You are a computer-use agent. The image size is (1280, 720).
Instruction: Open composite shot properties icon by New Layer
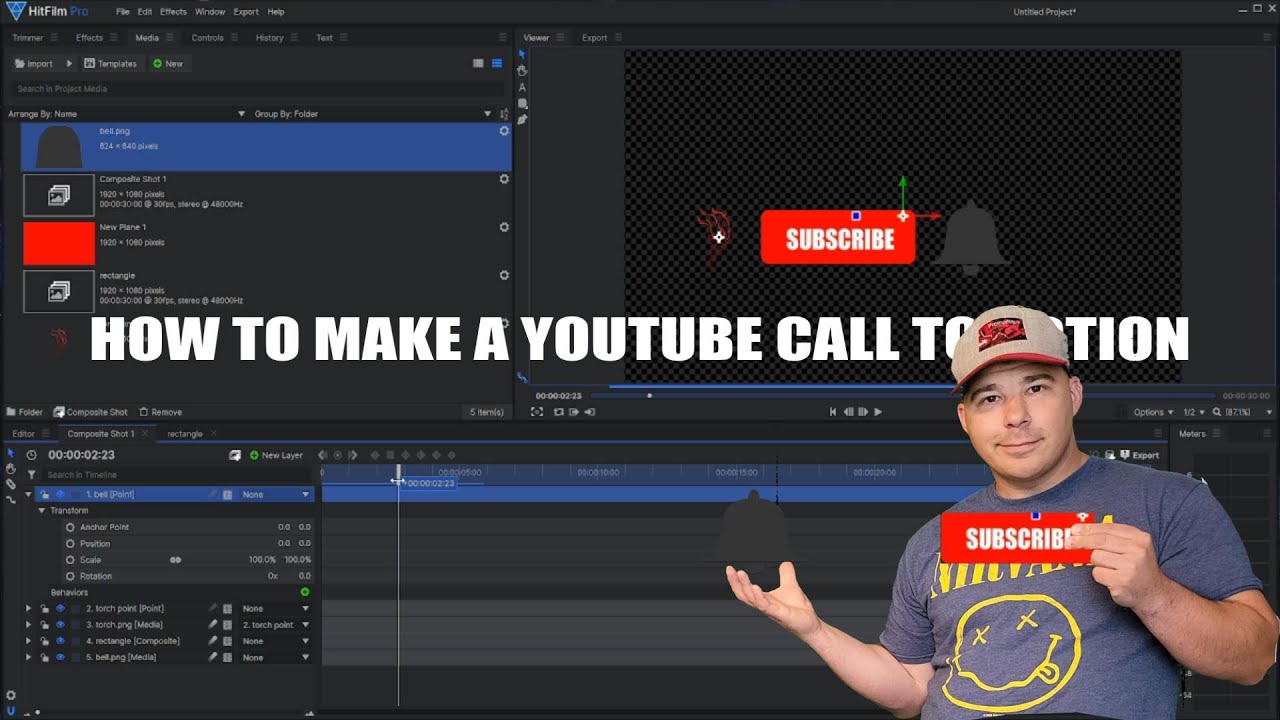[x=235, y=455]
